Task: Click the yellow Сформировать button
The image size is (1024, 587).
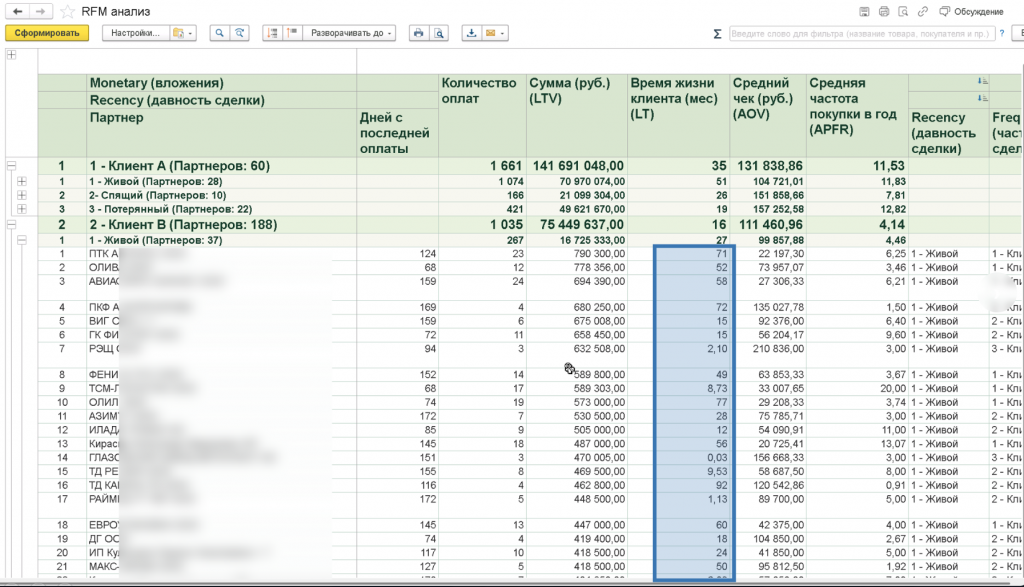Action: 47,33
